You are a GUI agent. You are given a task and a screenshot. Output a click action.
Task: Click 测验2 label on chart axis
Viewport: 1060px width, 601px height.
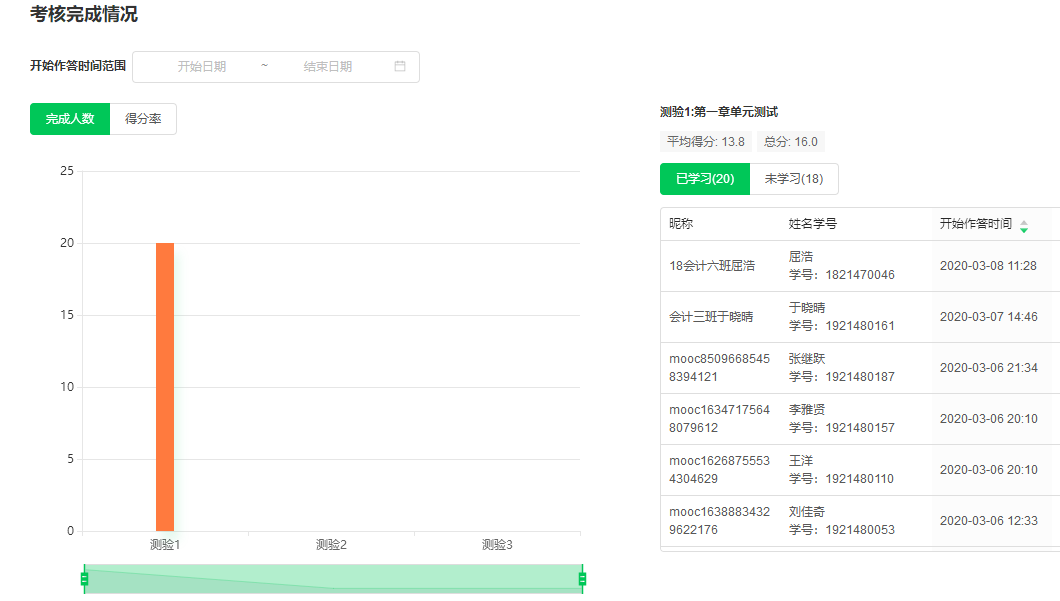pyautogui.click(x=331, y=545)
